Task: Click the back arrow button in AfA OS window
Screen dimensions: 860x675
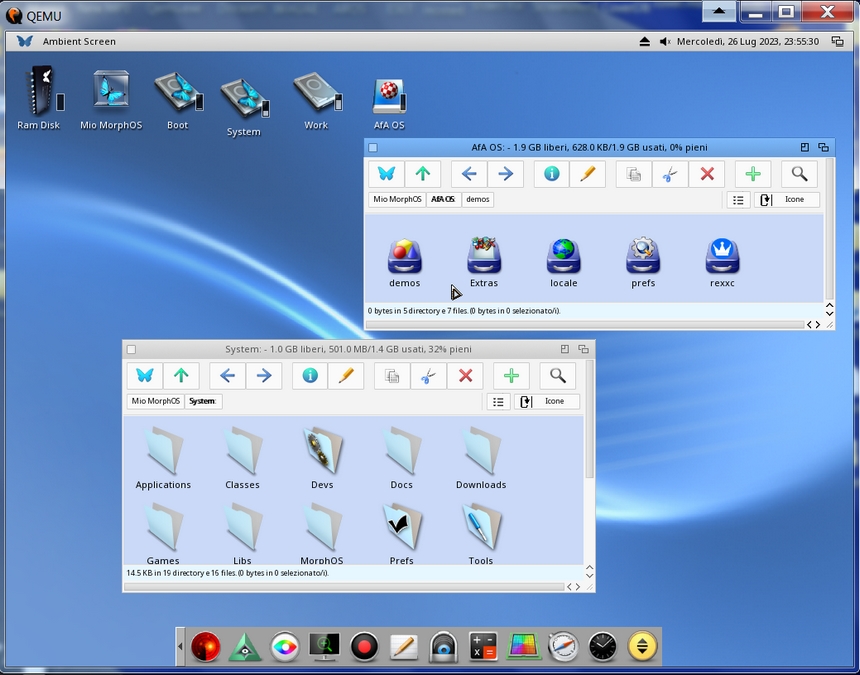Action: pyautogui.click(x=469, y=174)
